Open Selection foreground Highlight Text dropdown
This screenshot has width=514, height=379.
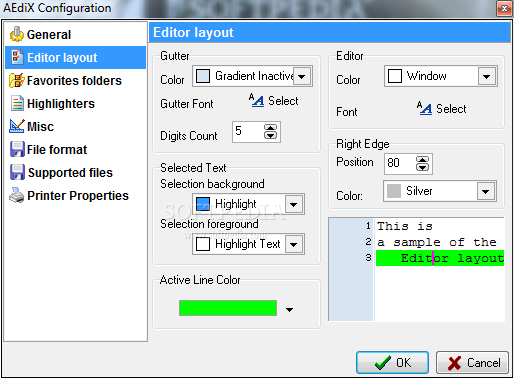(294, 244)
